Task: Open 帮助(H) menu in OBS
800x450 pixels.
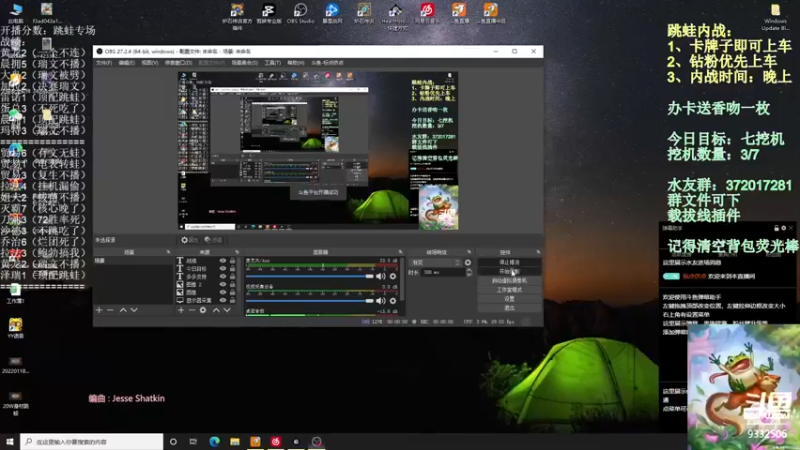Action: point(295,63)
